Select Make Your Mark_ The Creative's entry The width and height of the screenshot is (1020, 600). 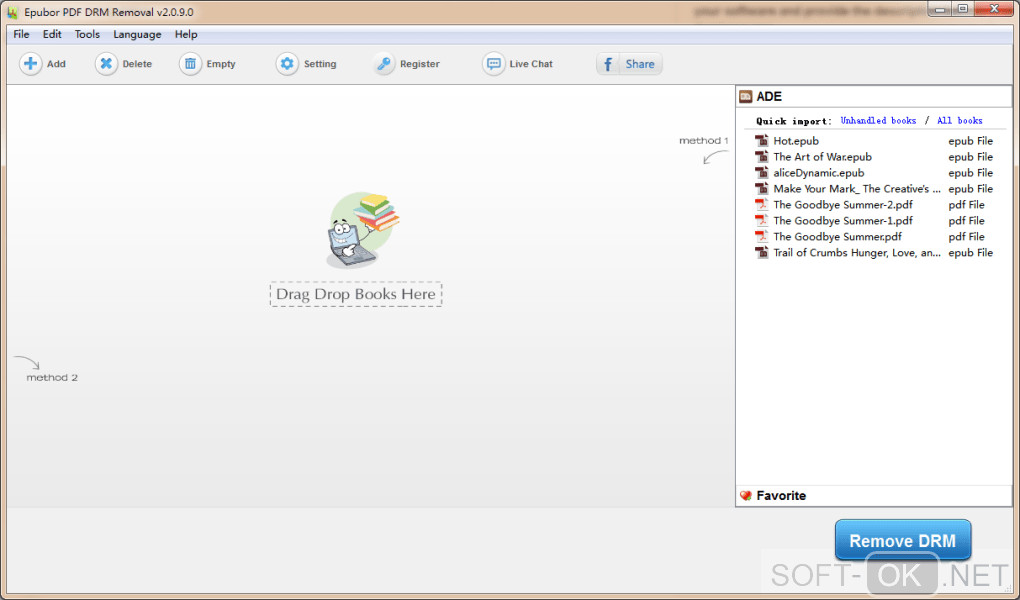pos(857,189)
